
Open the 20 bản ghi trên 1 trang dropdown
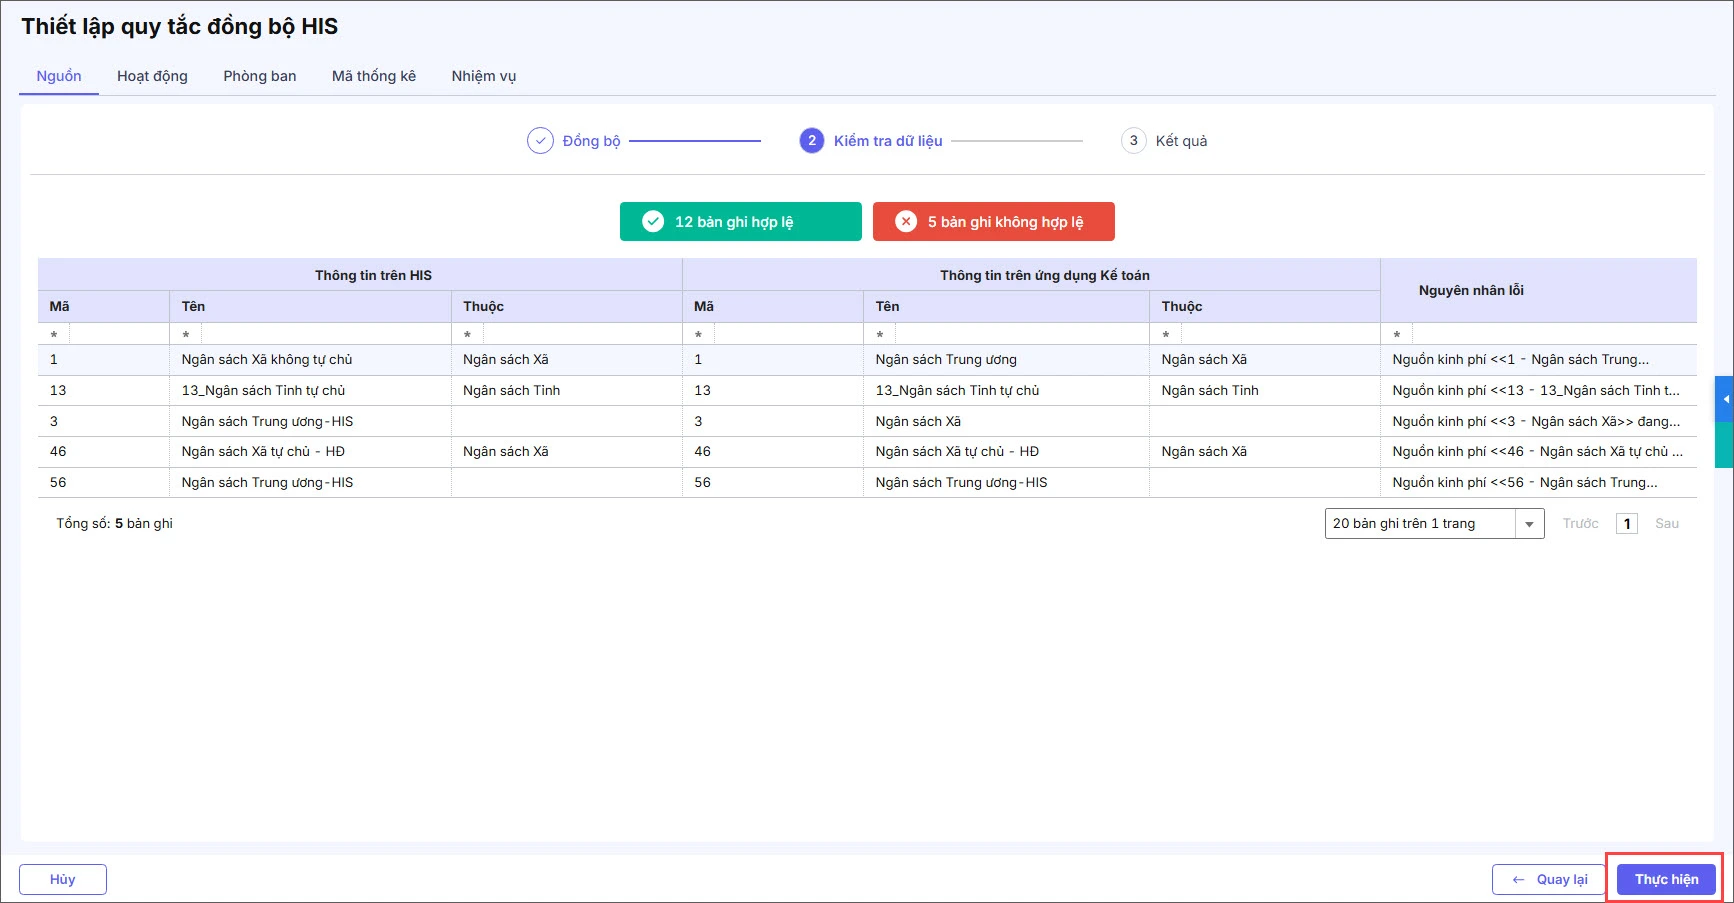tap(1529, 524)
